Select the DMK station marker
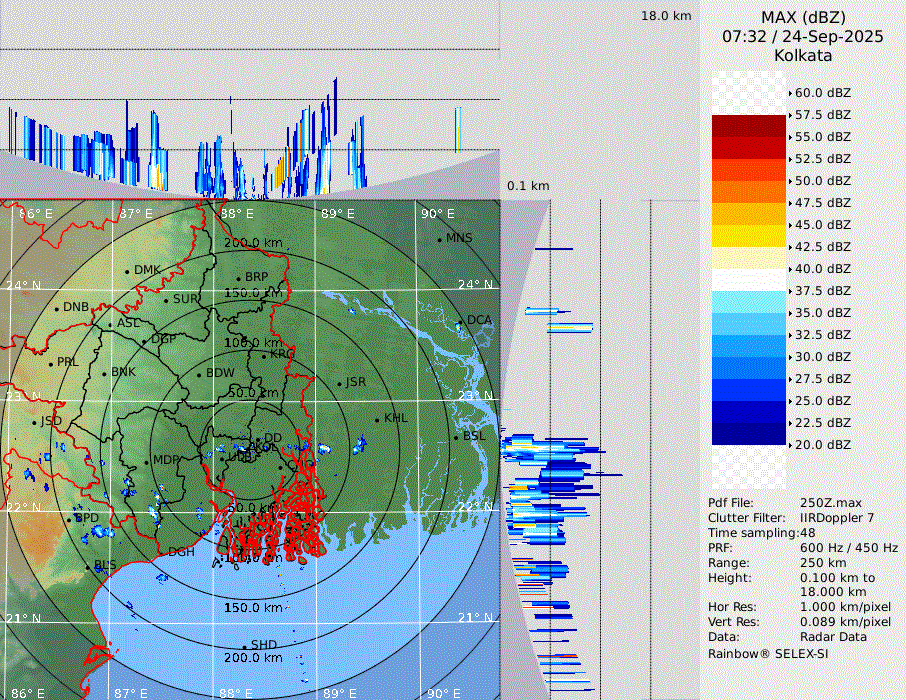 pyautogui.click(x=127, y=271)
